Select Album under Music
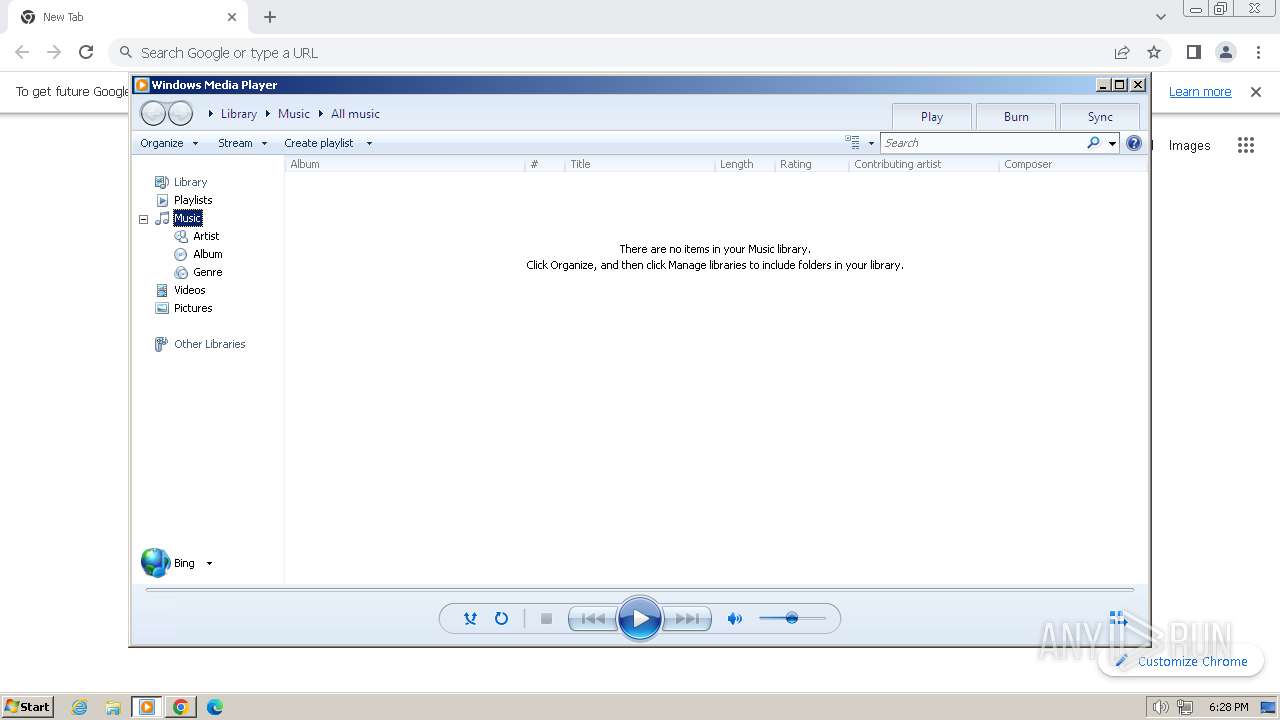The width and height of the screenshot is (1280, 720). point(208,254)
